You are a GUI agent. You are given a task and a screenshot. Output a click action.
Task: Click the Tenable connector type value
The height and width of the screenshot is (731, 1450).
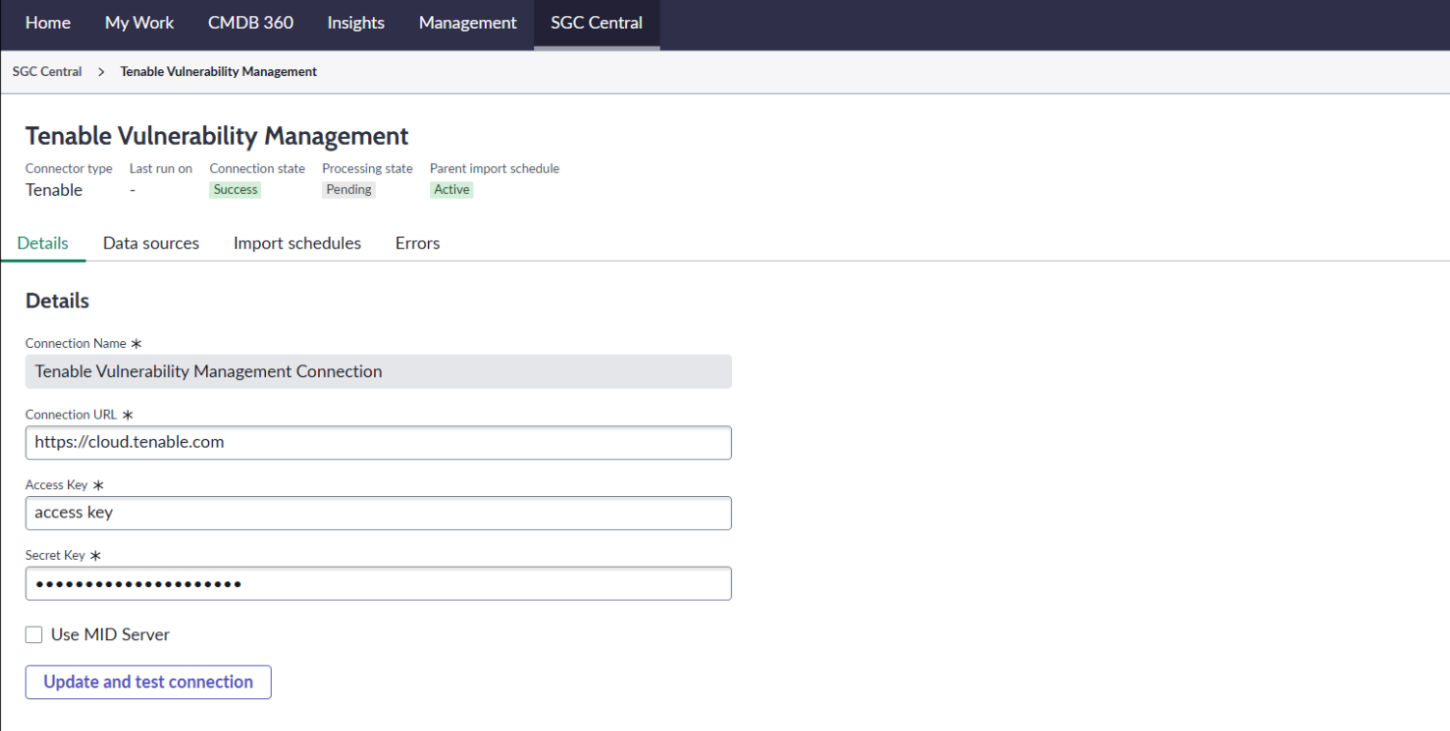[54, 190]
